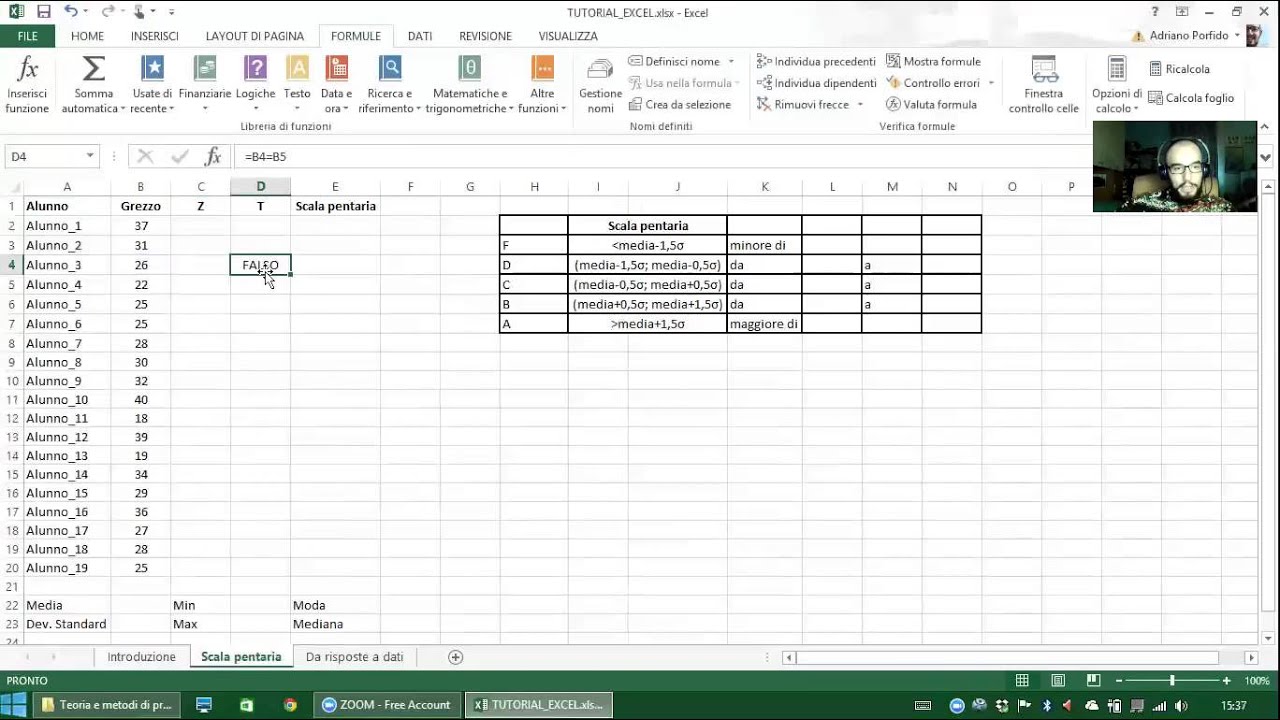Click Individua precedenti
This screenshot has height=720, width=1280.
click(817, 61)
